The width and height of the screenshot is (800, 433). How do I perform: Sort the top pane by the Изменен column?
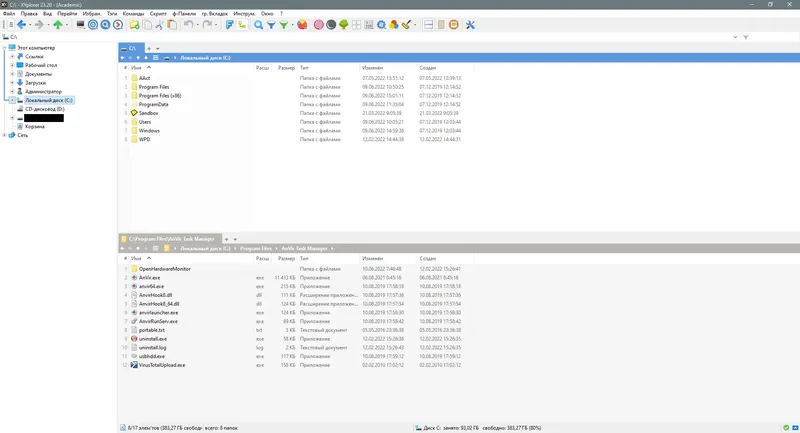[x=372, y=67]
